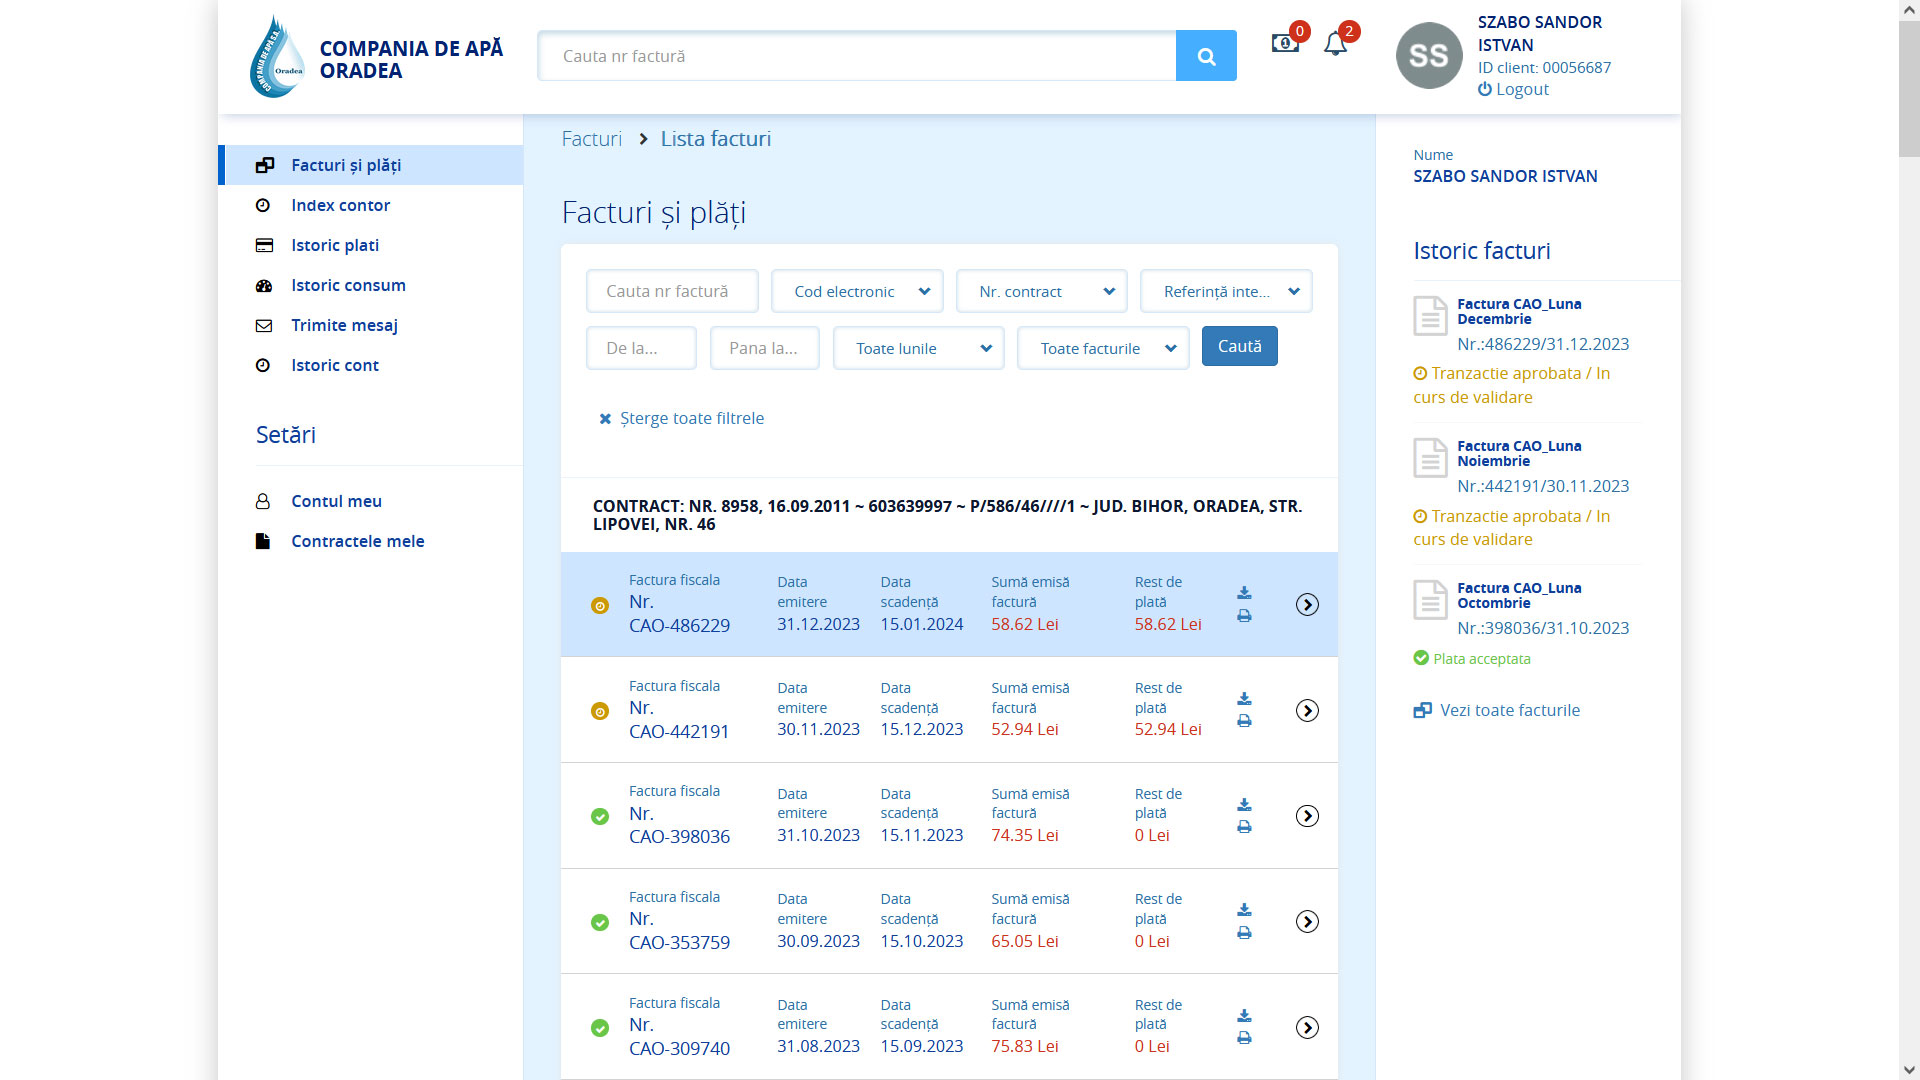Click the blue search magnifier button
The height and width of the screenshot is (1080, 1920).
pyautogui.click(x=1206, y=56)
